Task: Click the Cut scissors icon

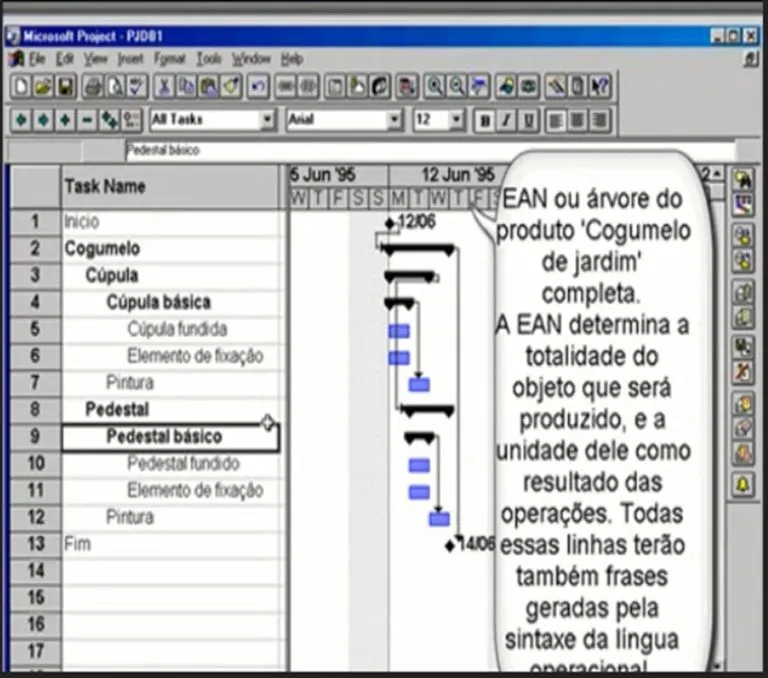Action: [163, 87]
